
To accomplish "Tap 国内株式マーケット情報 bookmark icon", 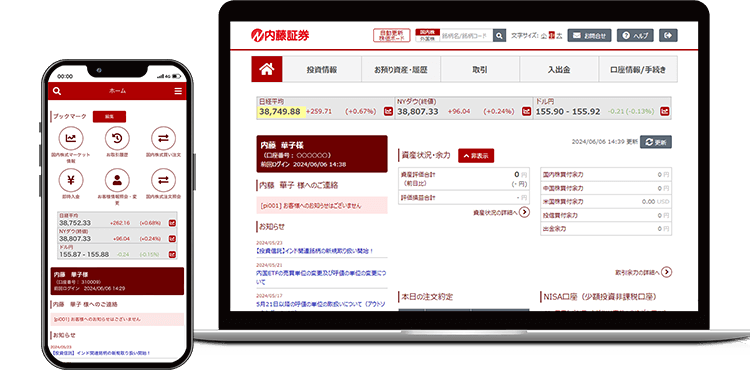I will [71, 139].
